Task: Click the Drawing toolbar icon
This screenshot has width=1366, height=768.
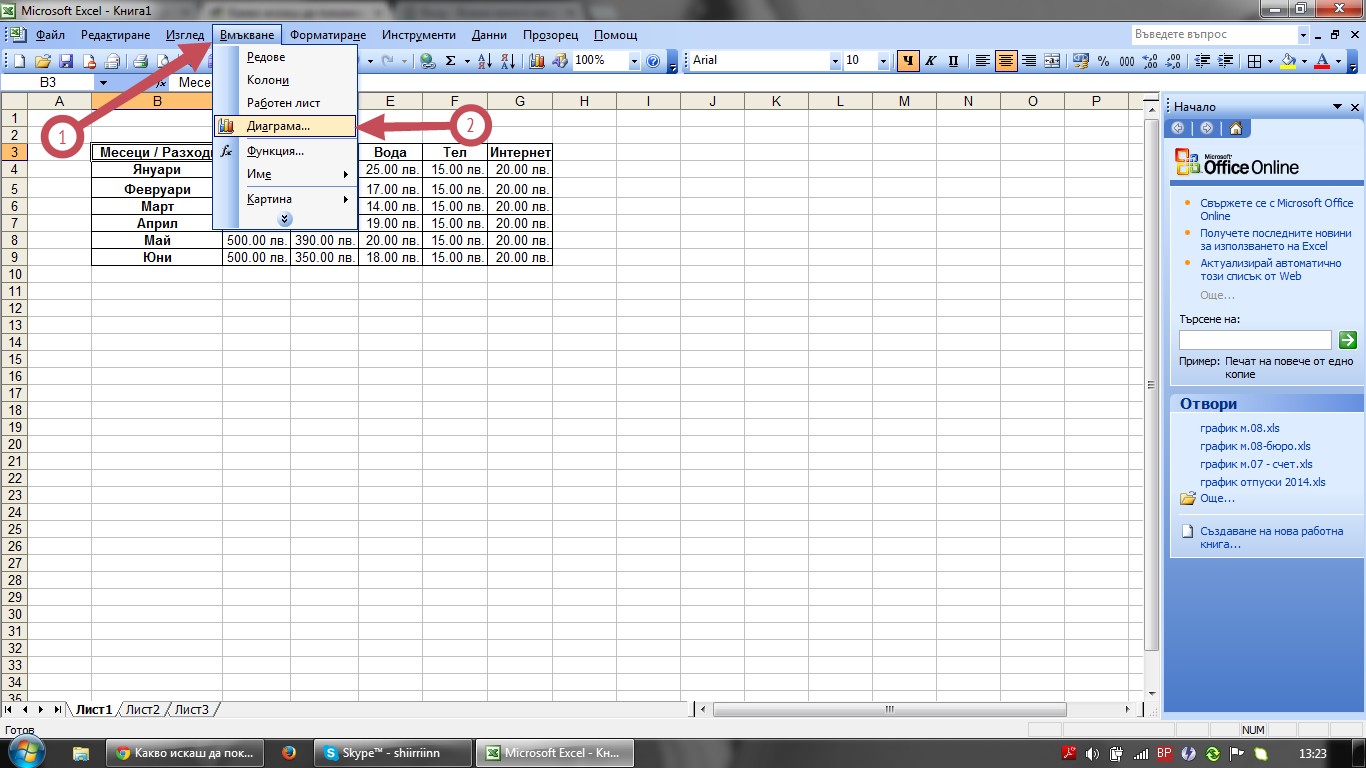Action: pyautogui.click(x=560, y=61)
